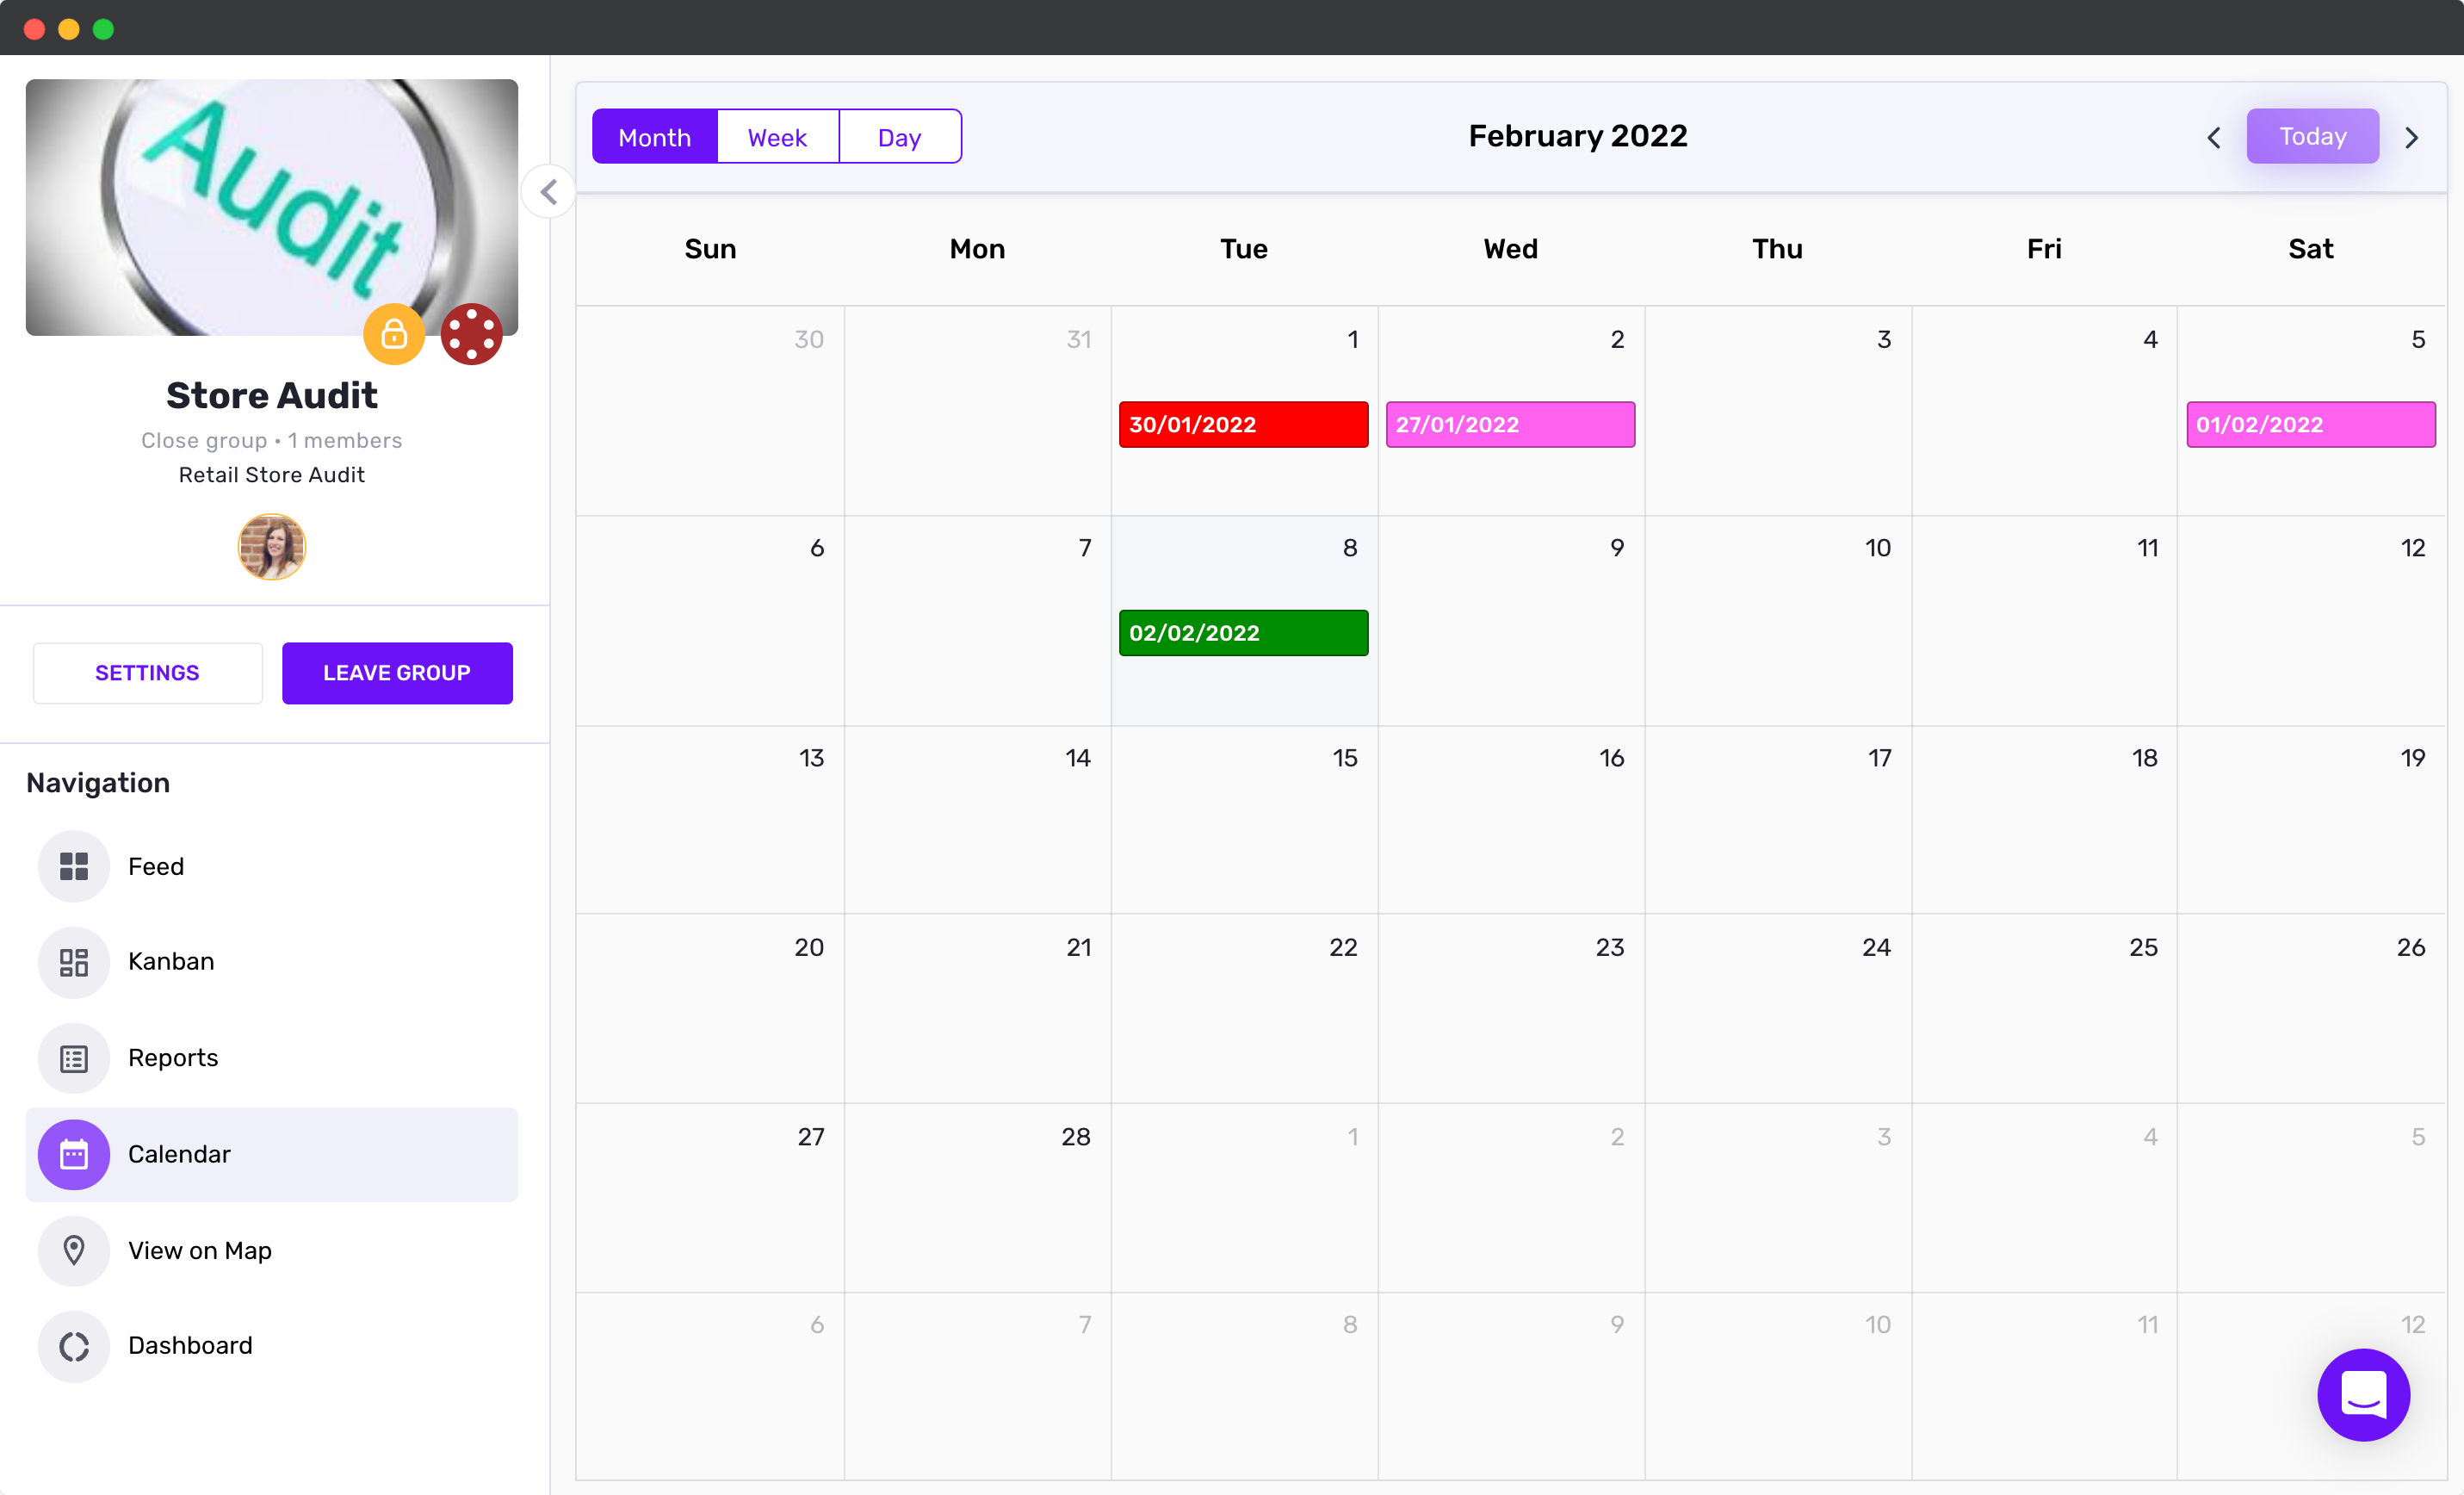The height and width of the screenshot is (1495, 2464).
Task: Open the Reports list icon
Action: pos(74,1058)
